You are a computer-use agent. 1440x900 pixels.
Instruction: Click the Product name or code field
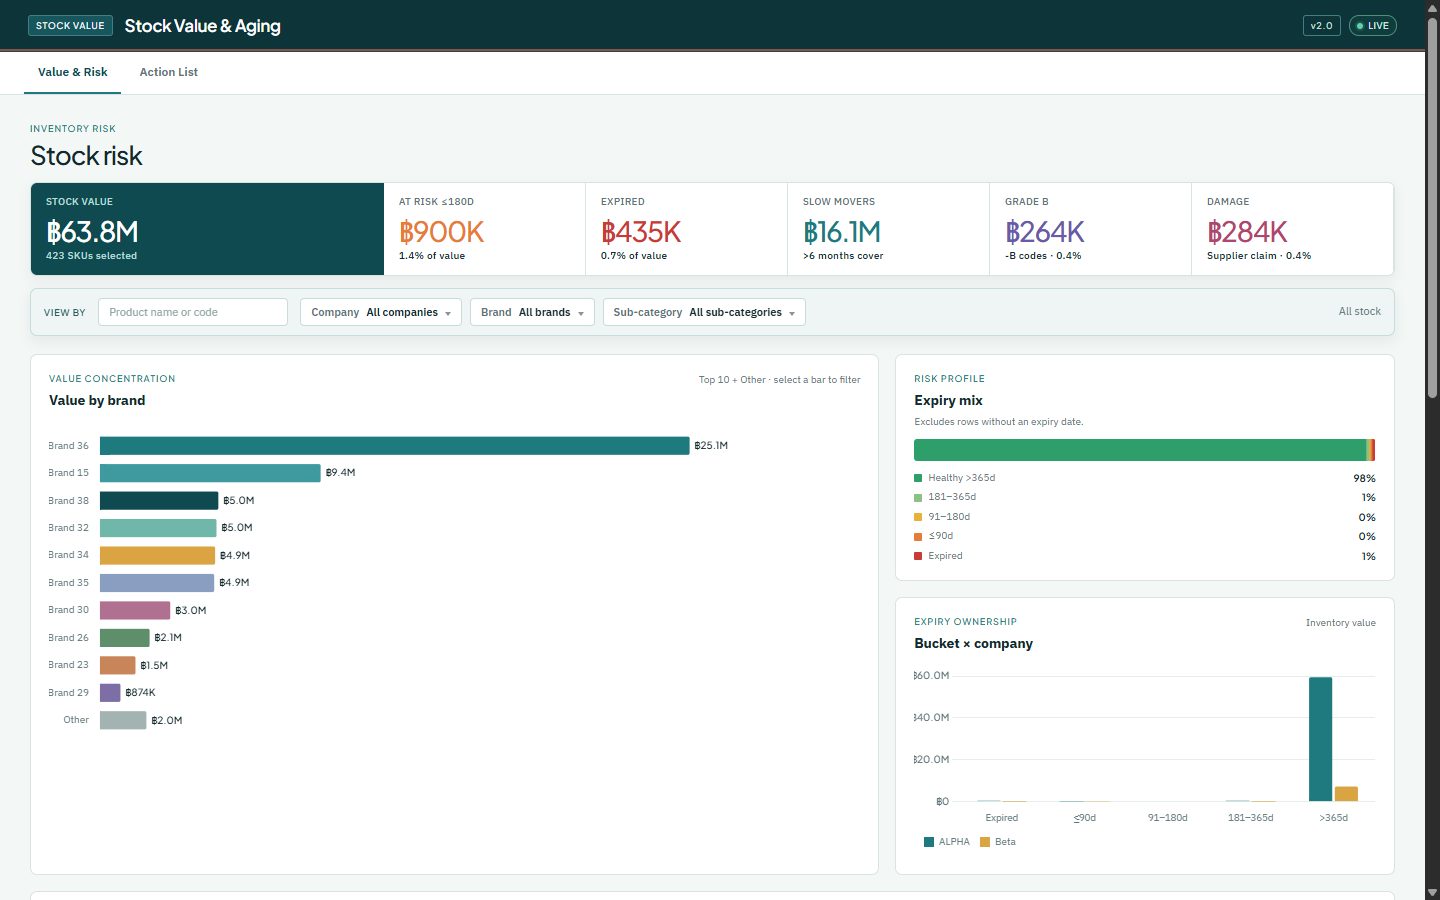[193, 312]
